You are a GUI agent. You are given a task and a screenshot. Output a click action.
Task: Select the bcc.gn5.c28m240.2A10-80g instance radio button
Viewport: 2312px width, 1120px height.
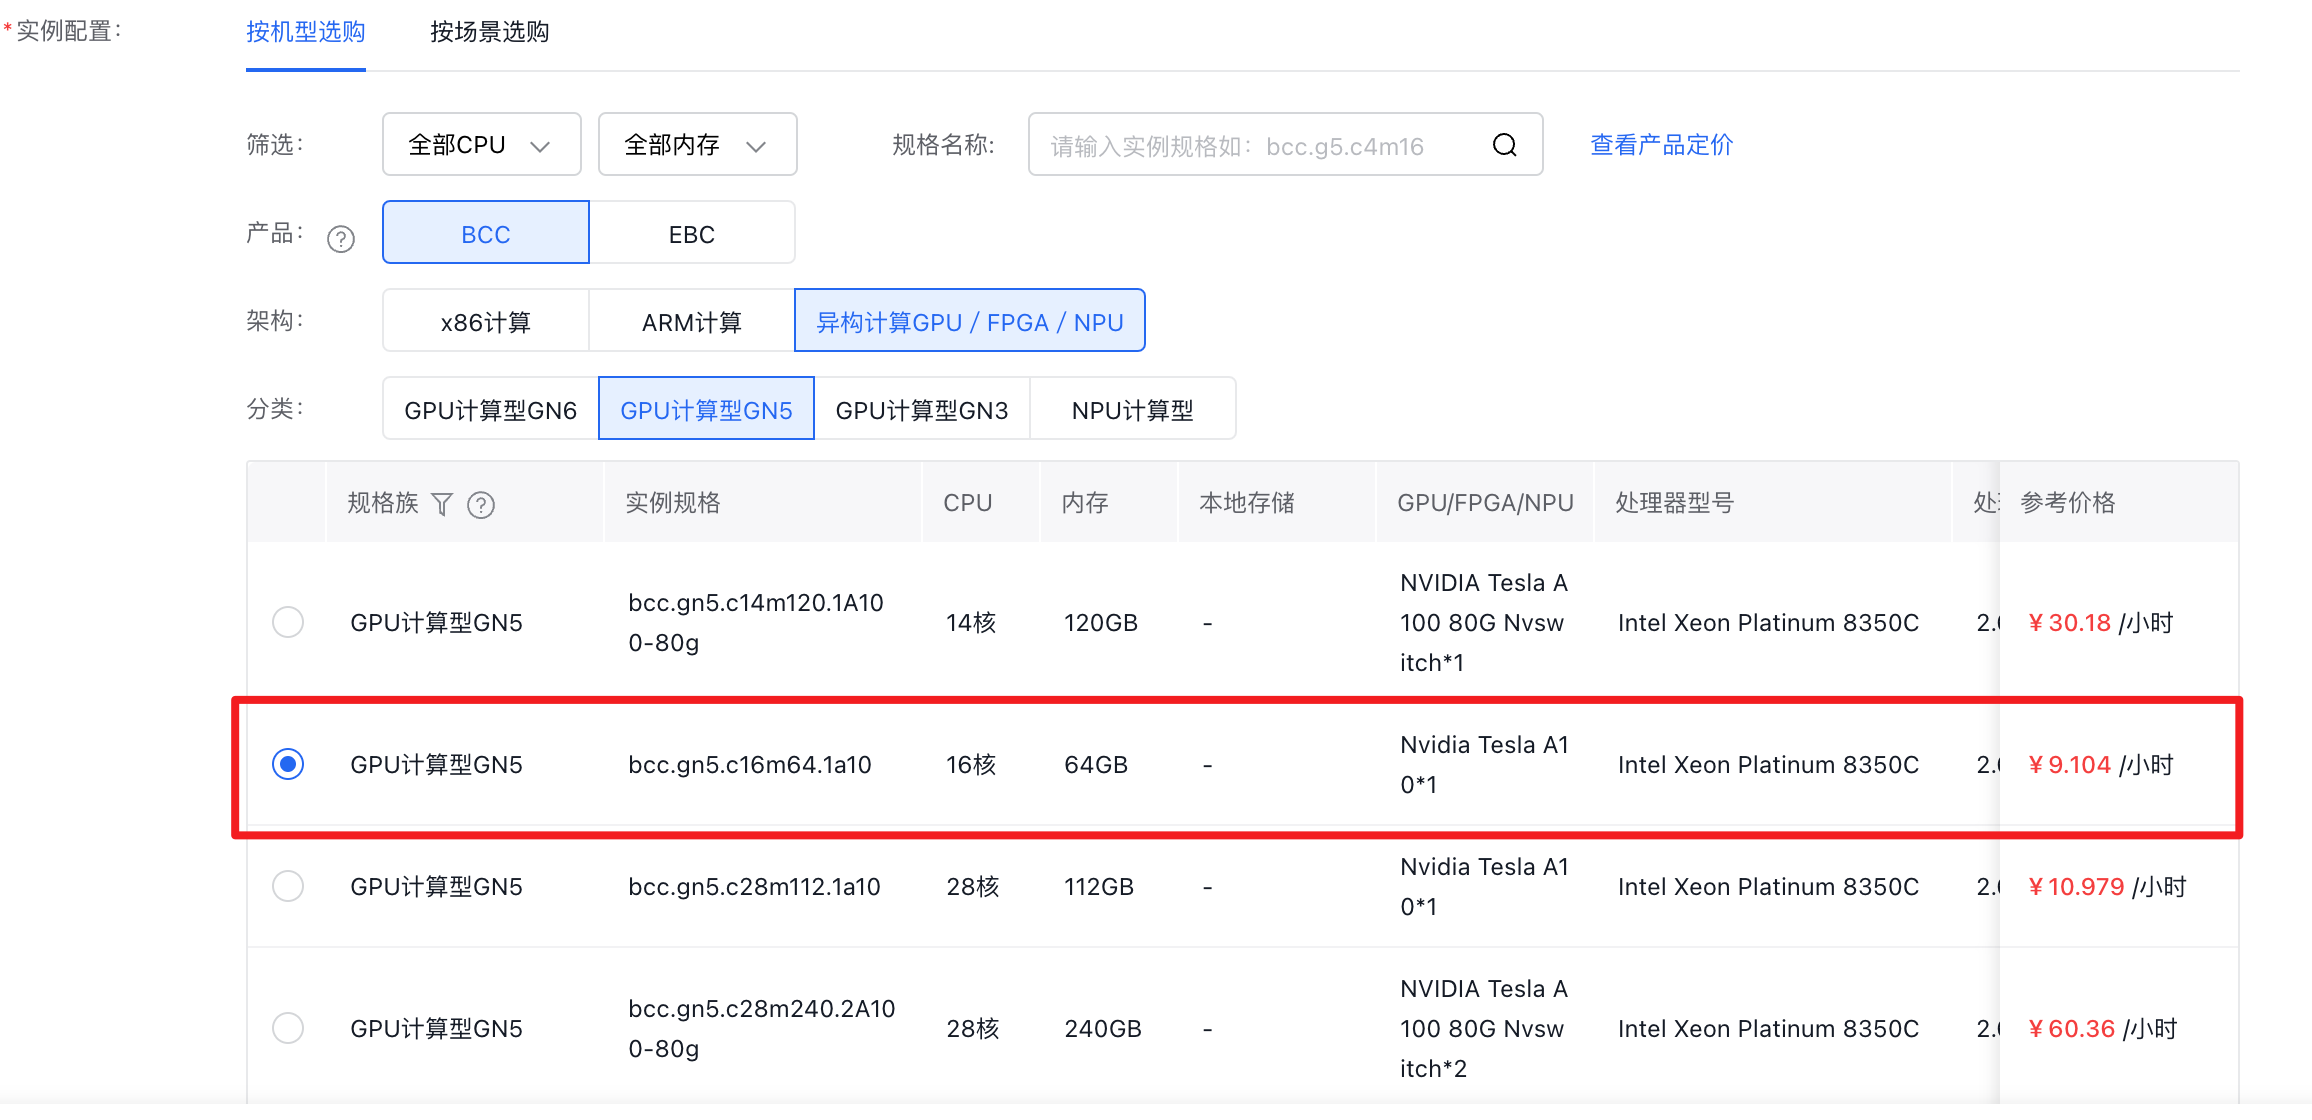(288, 1028)
